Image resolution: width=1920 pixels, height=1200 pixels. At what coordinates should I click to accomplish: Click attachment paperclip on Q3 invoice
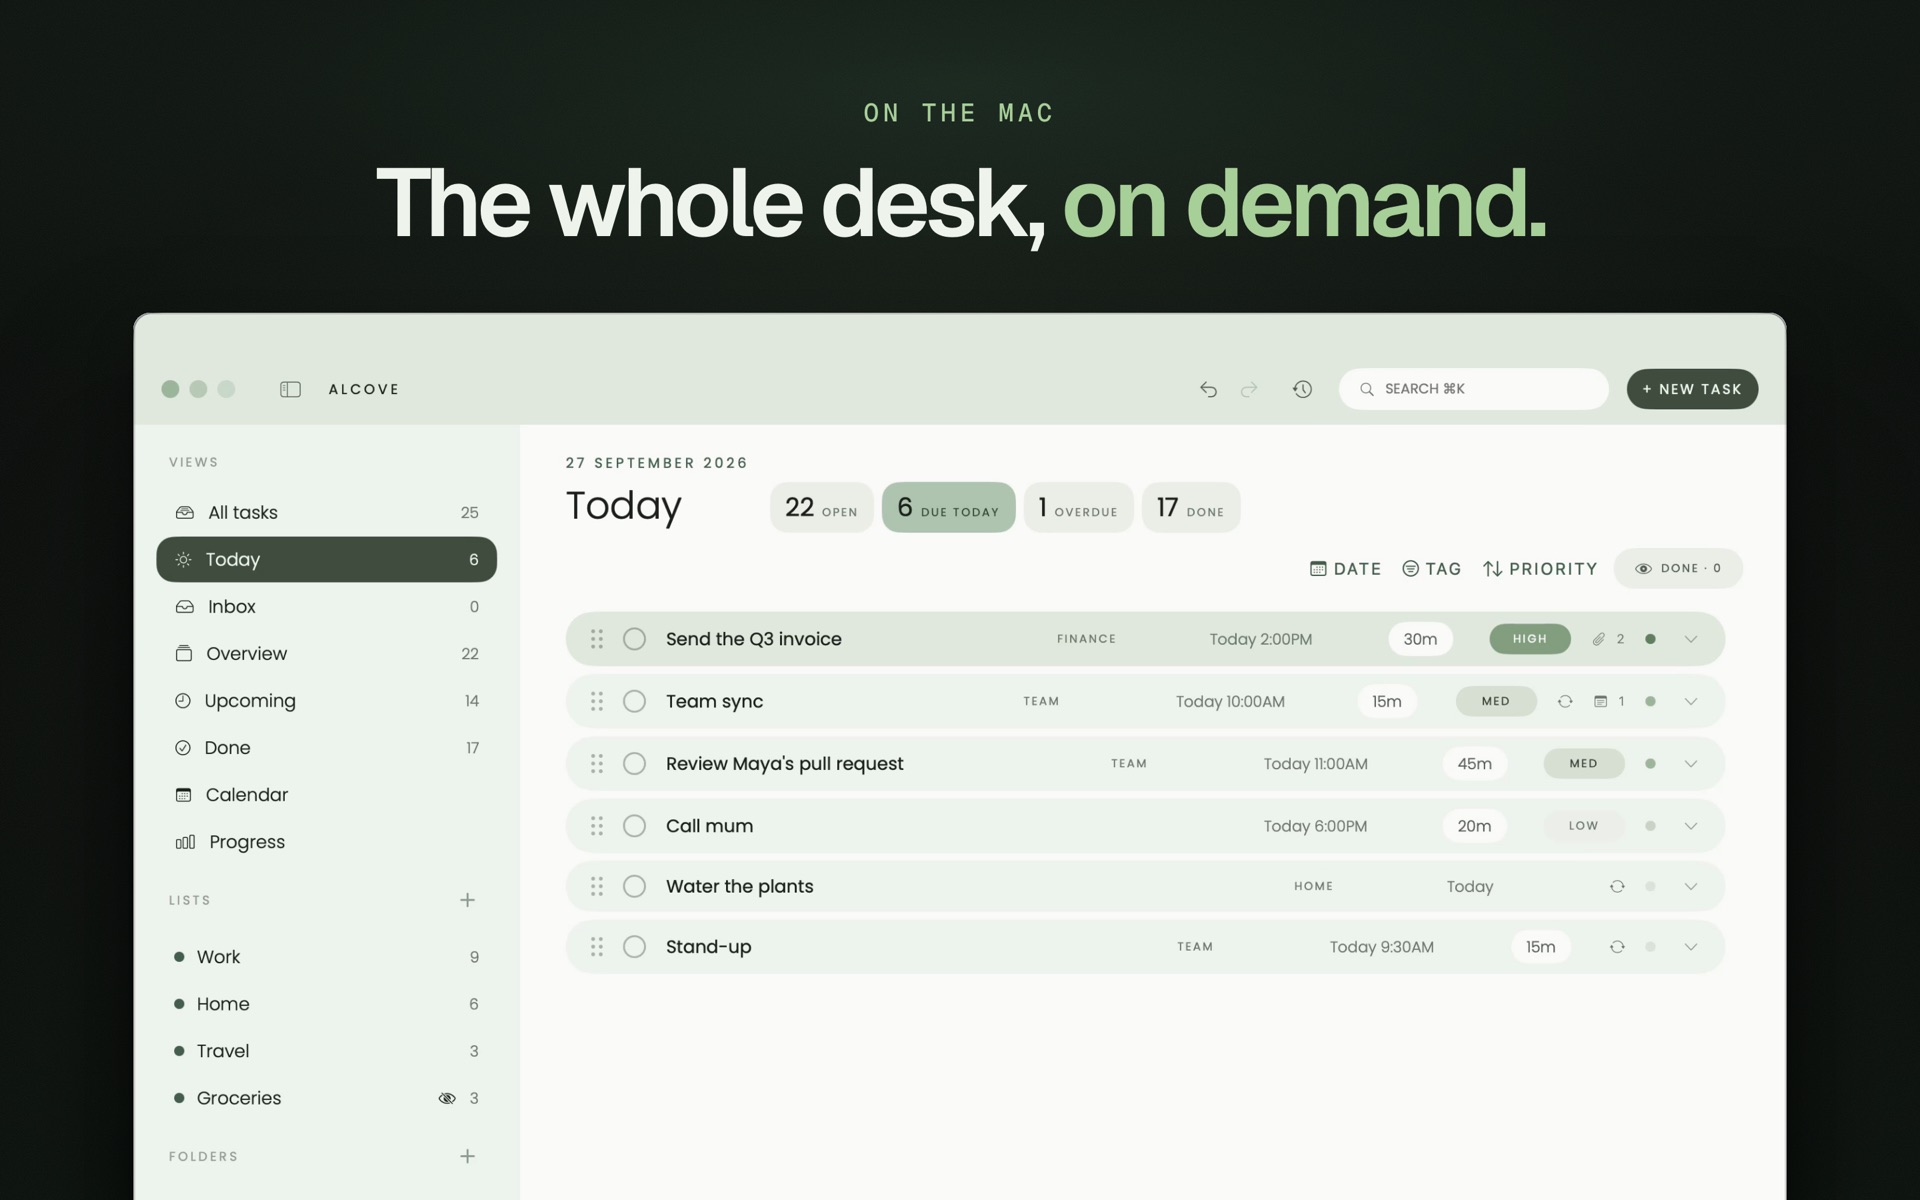click(x=1599, y=639)
